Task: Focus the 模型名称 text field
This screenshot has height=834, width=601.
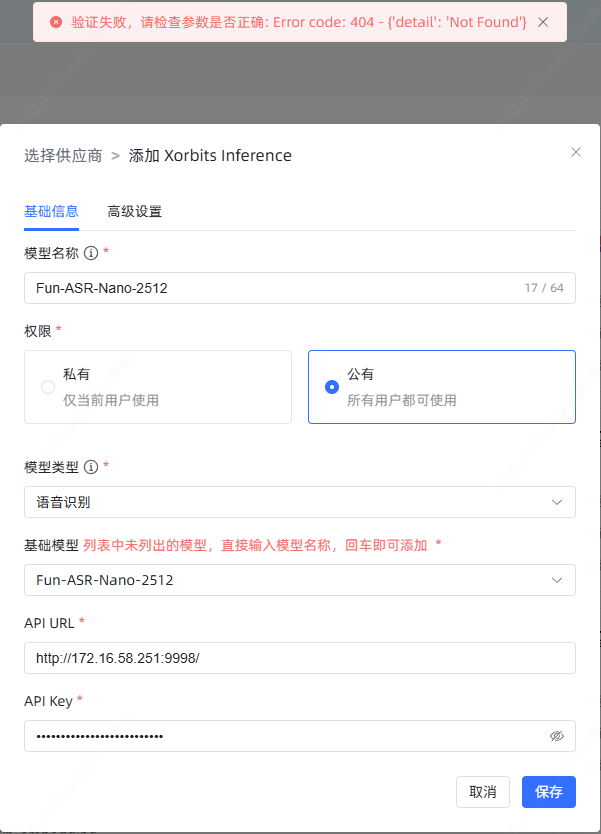Action: [x=270, y=288]
